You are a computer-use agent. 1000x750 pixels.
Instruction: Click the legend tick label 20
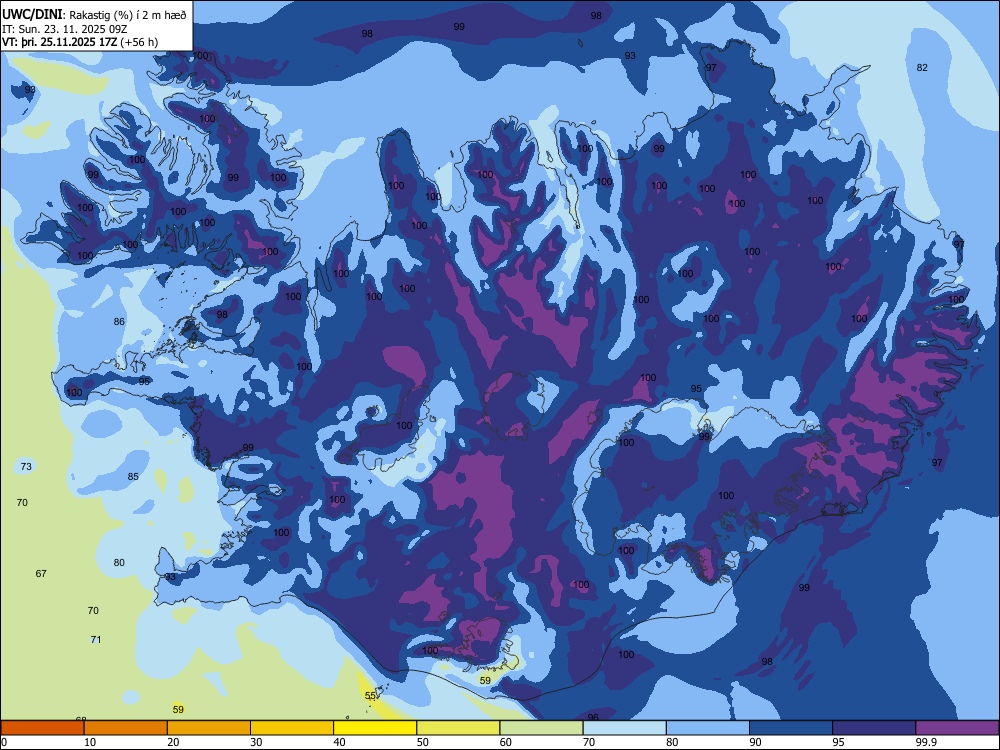pyautogui.click(x=173, y=742)
